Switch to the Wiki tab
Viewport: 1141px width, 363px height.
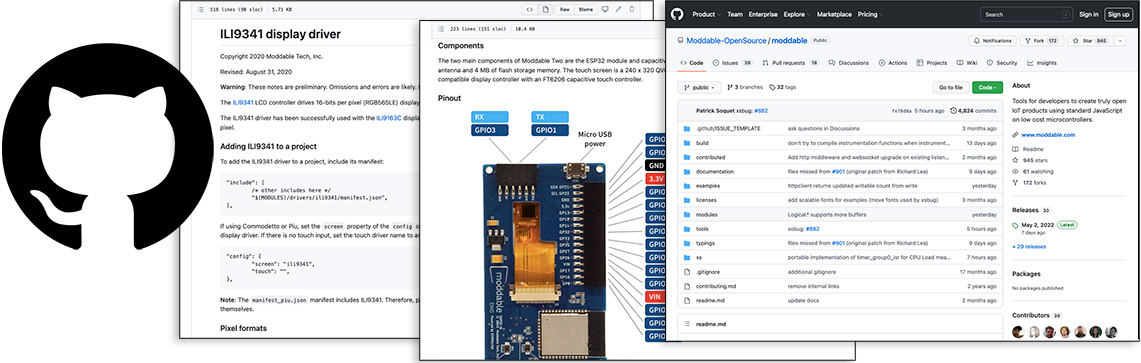[967, 63]
